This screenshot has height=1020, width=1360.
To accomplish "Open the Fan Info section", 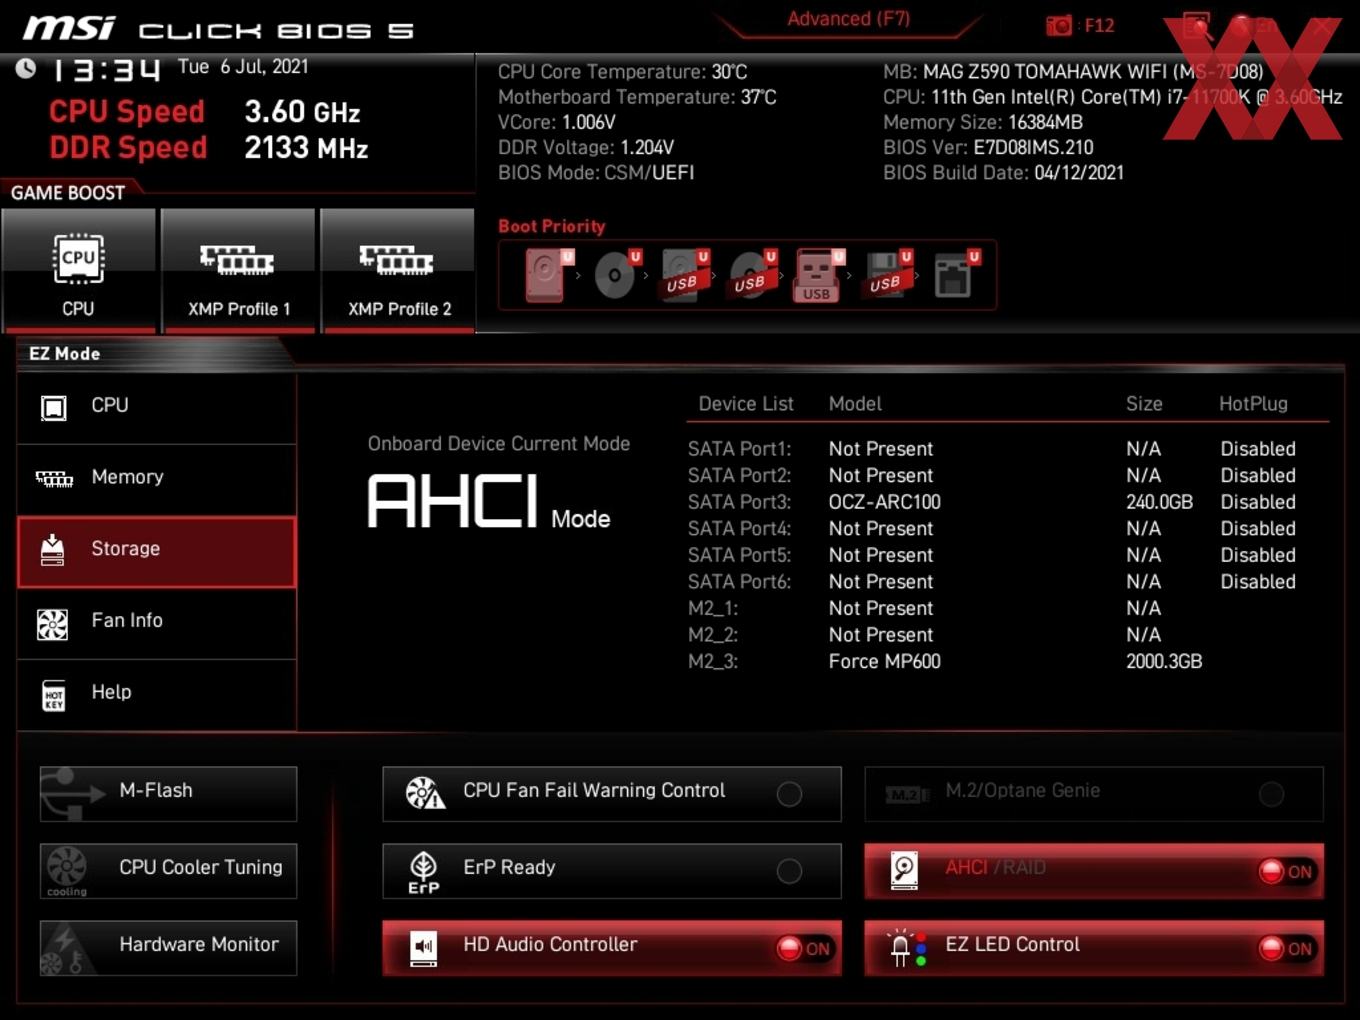I will pos(156,622).
